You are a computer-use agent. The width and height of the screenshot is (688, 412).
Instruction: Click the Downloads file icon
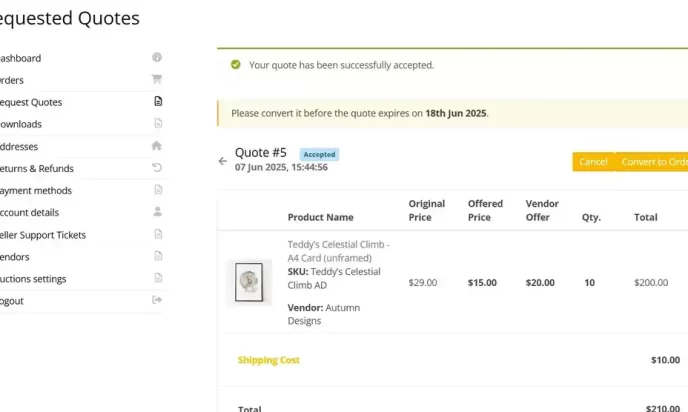point(158,123)
